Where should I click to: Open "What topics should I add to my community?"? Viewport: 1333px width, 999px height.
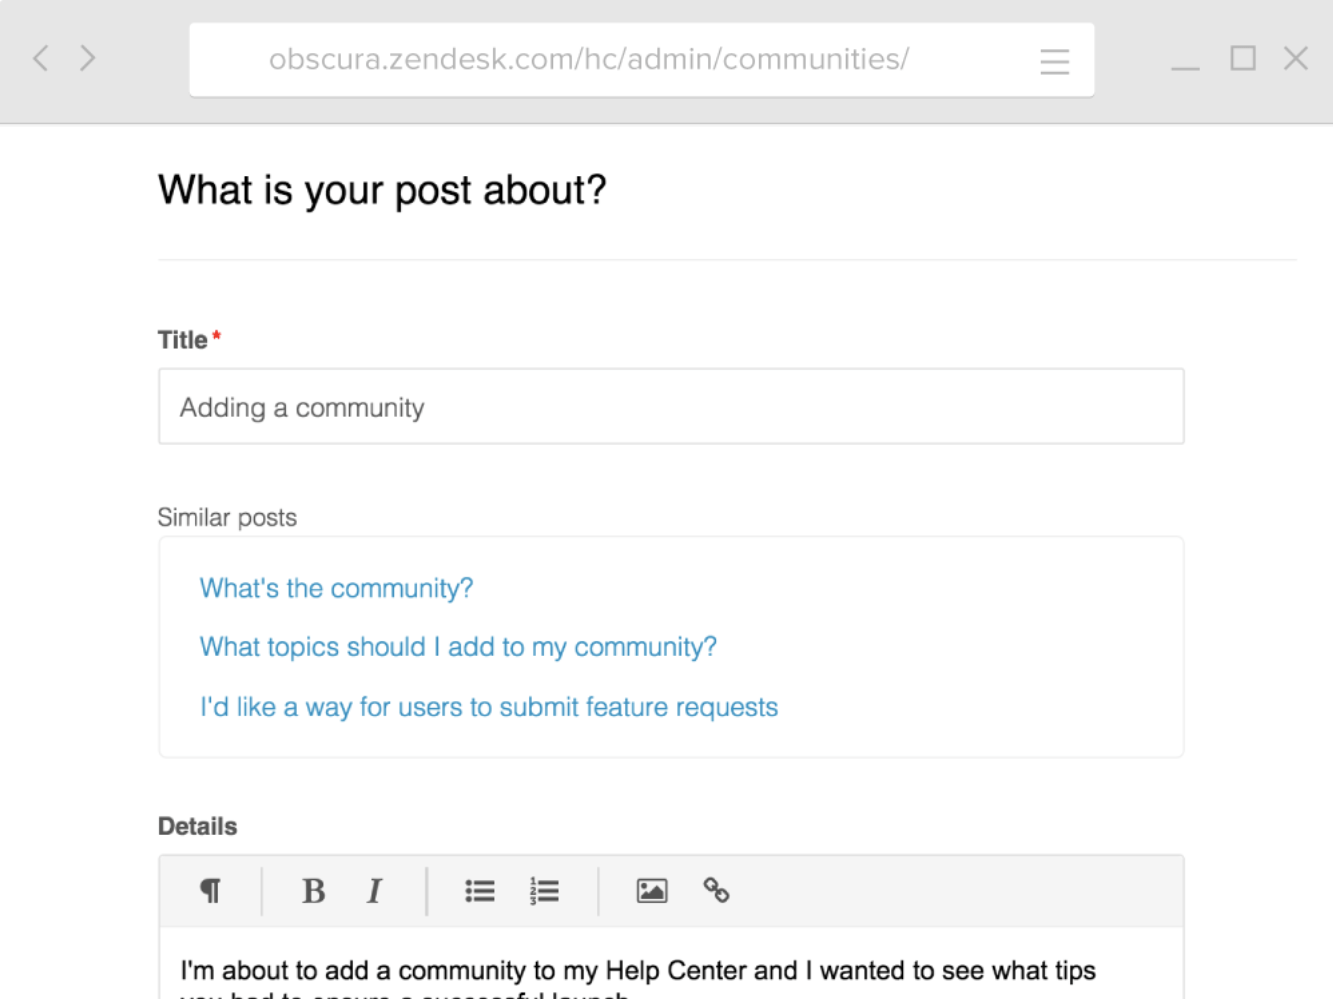tap(457, 647)
